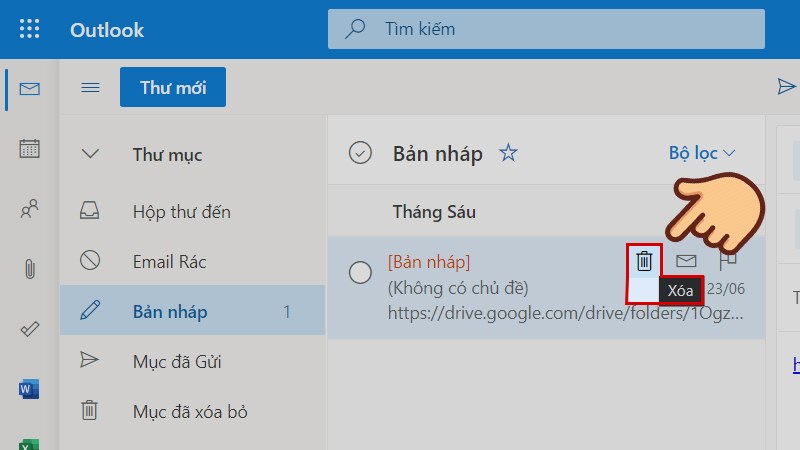Open the People contacts icon
The height and width of the screenshot is (450, 800).
[x=30, y=209]
